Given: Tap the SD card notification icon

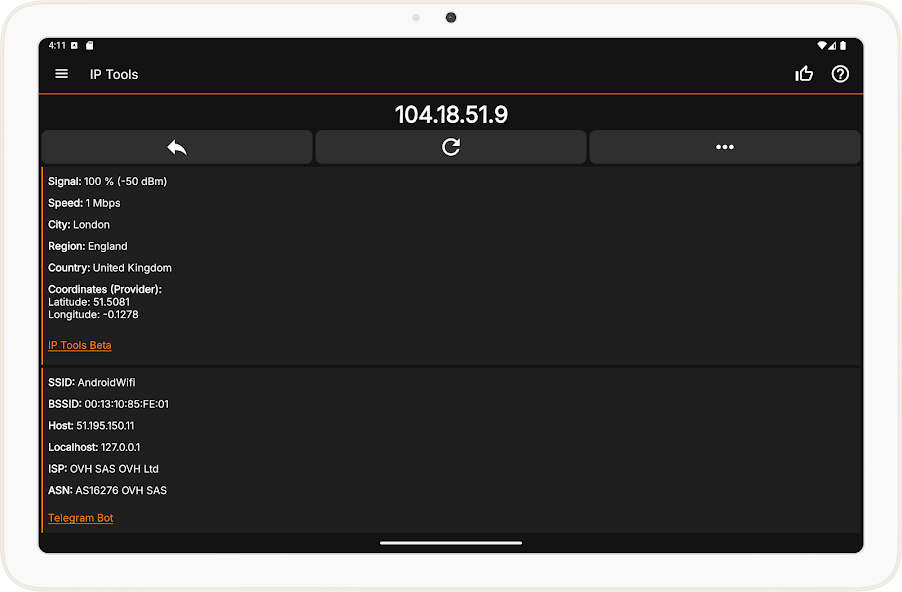Looking at the screenshot, I should (x=89, y=45).
